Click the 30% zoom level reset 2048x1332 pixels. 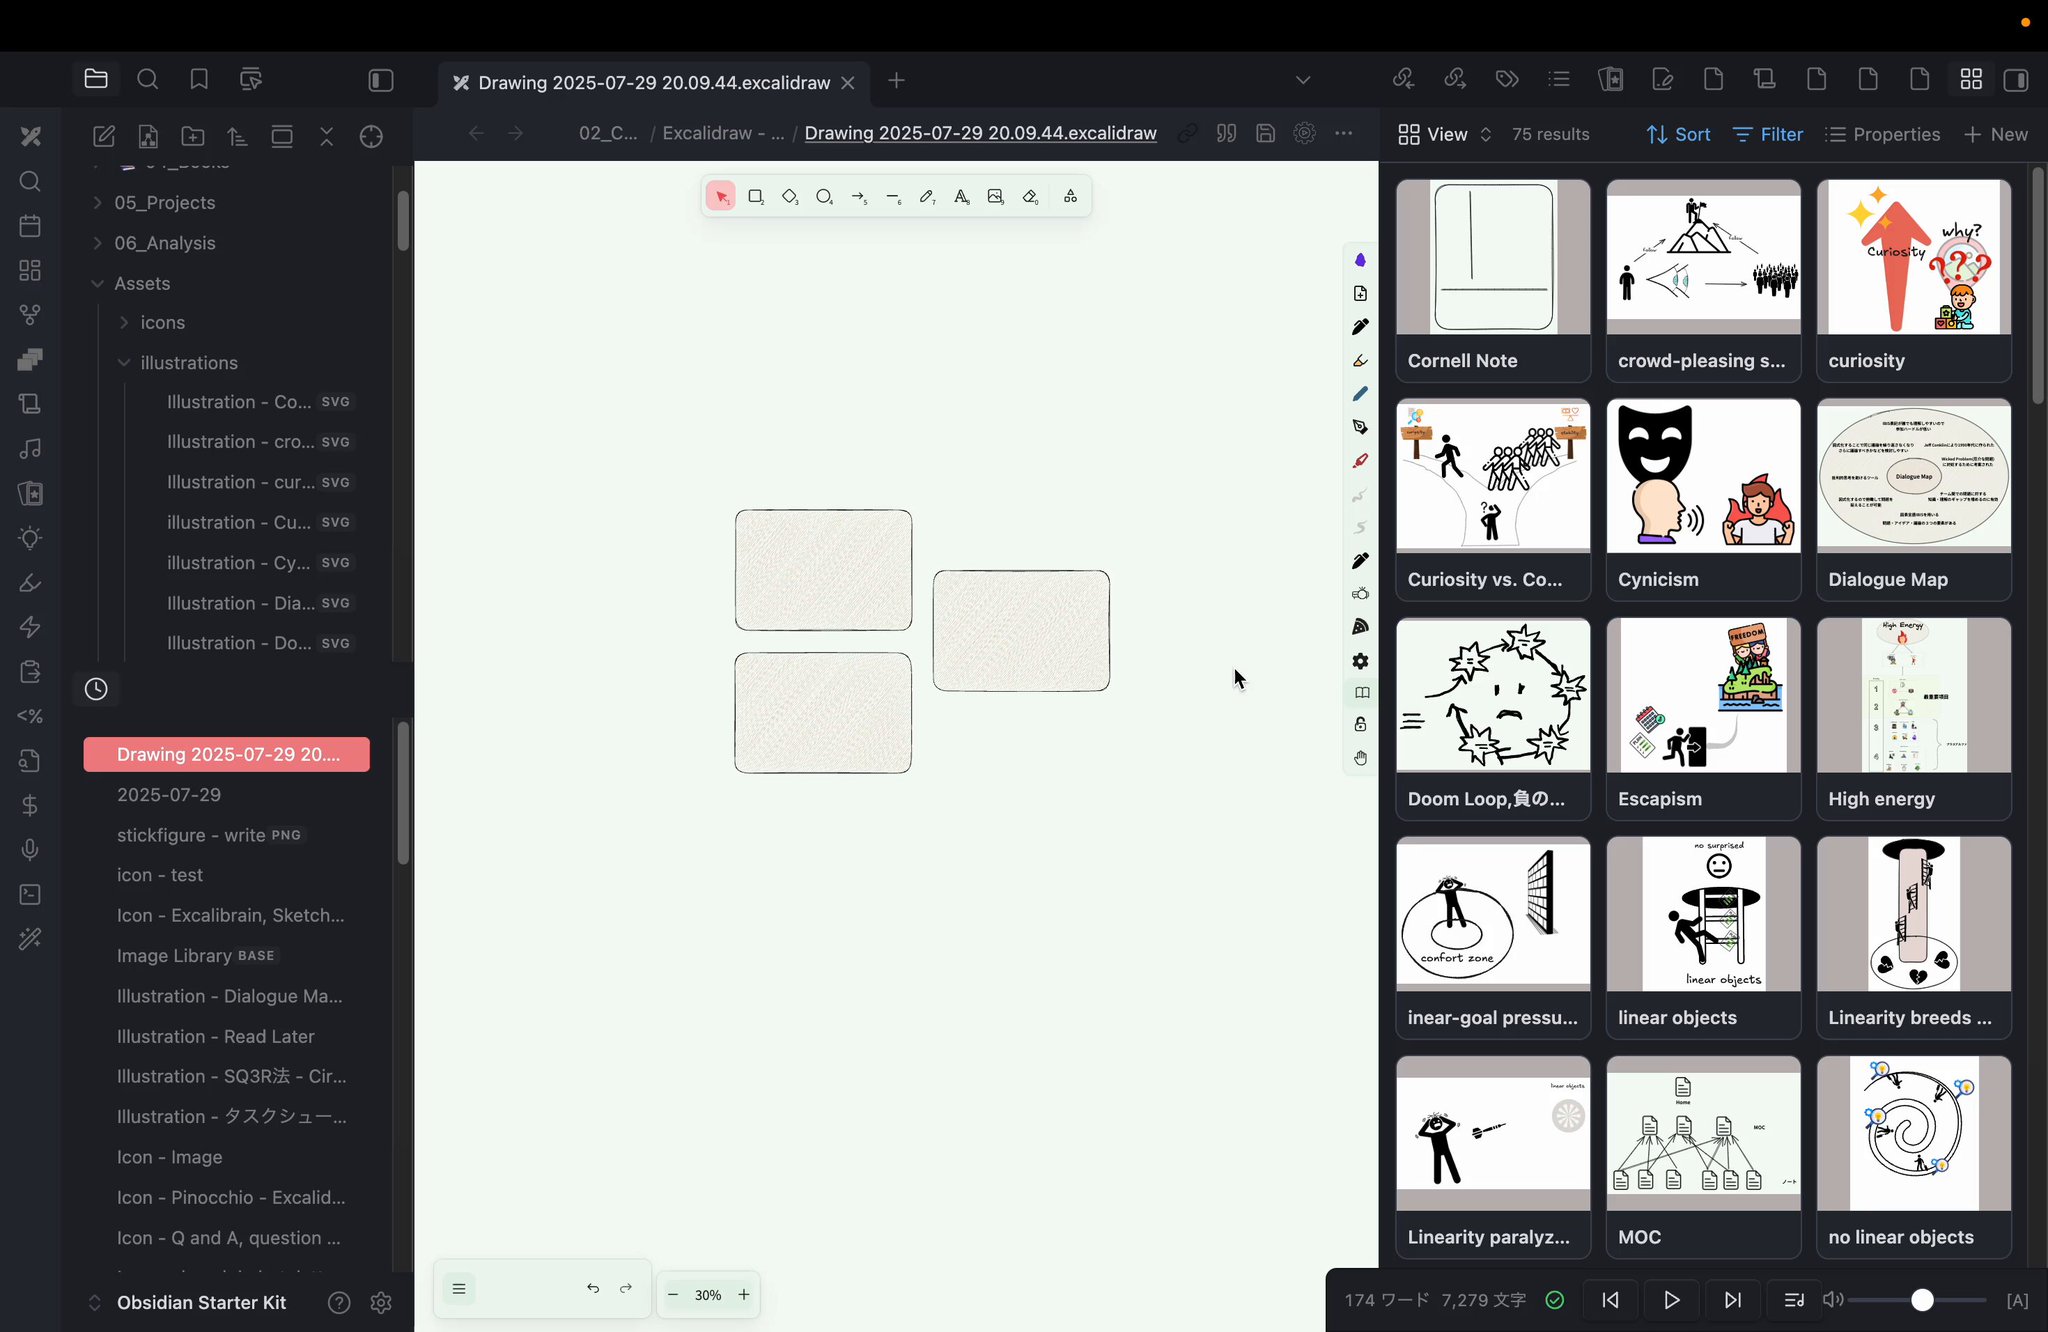point(708,1295)
